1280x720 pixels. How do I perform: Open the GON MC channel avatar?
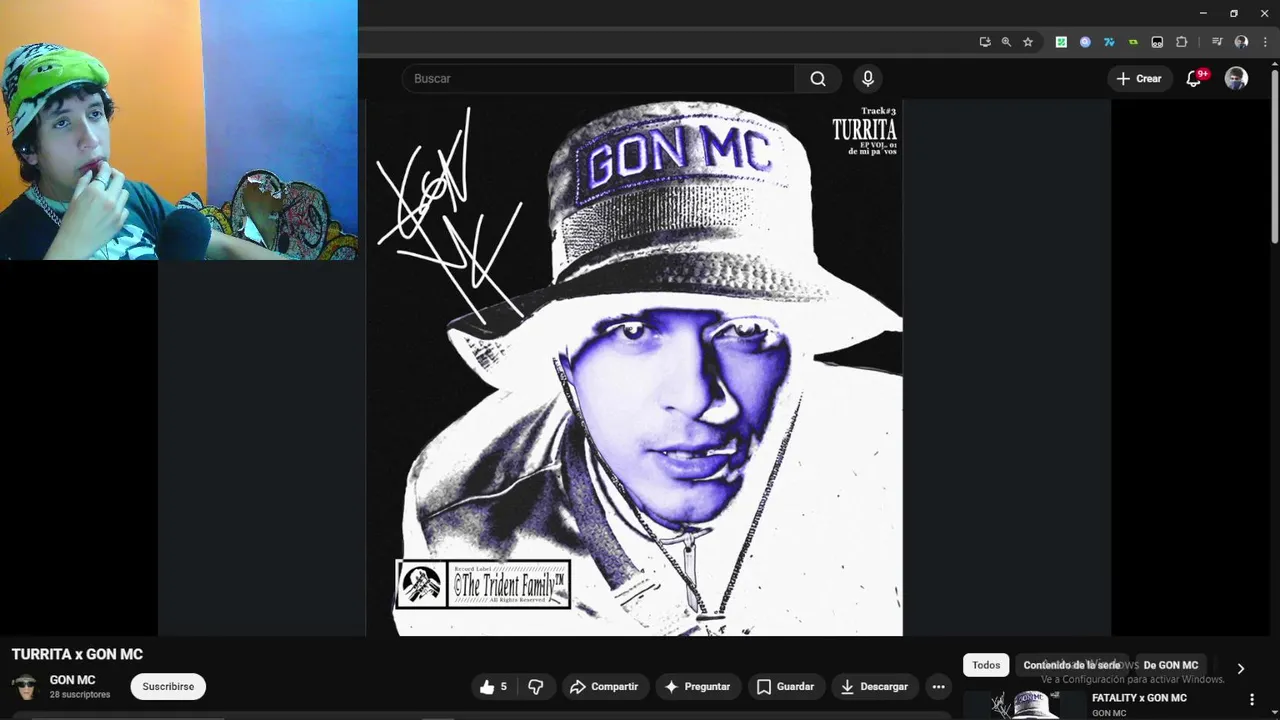tap(25, 687)
